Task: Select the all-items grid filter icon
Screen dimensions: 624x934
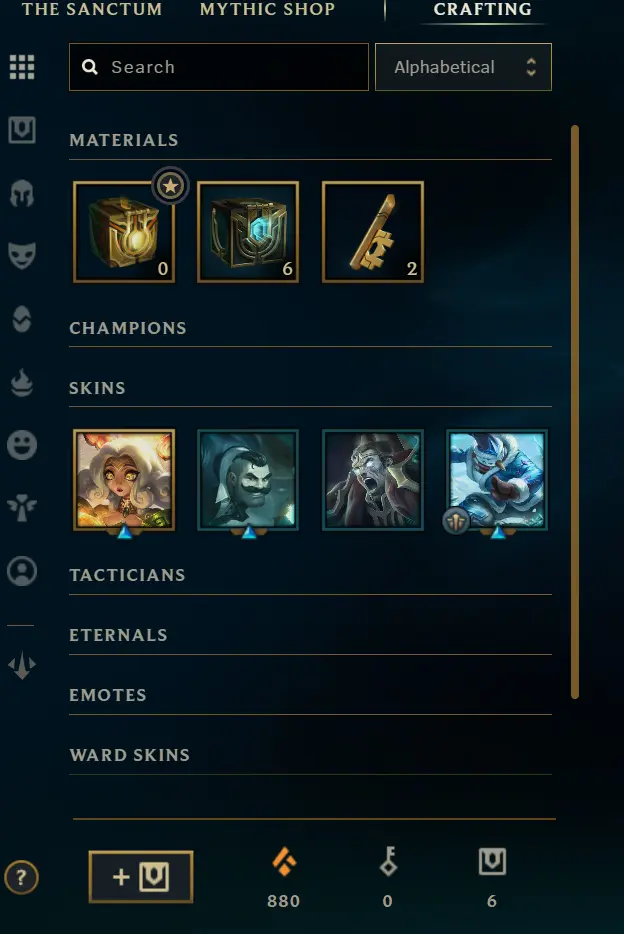Action: click(22, 67)
